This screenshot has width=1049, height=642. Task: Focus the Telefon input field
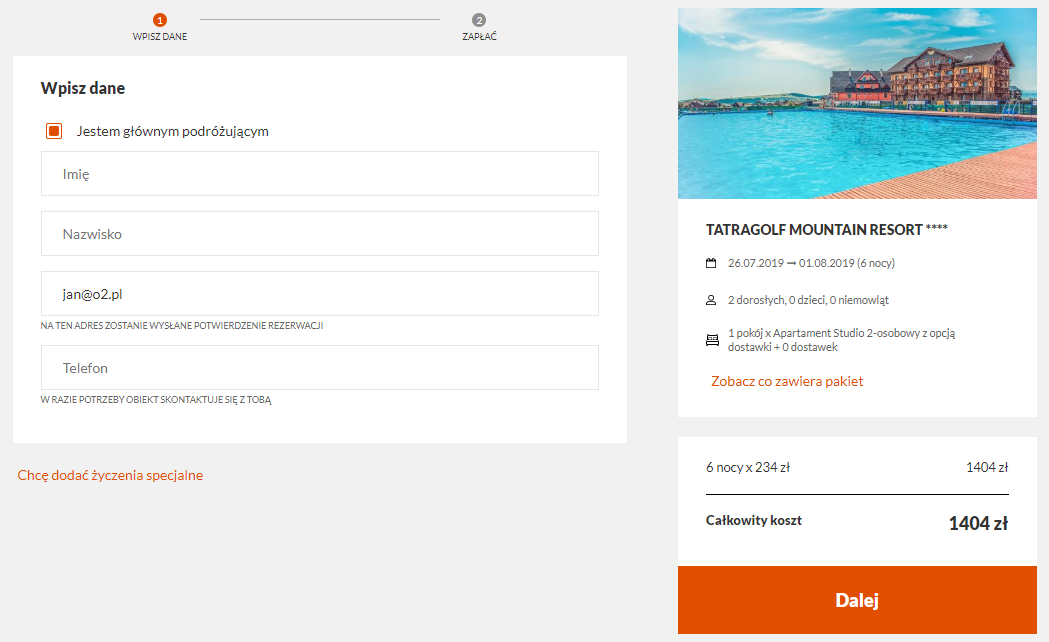coord(320,368)
